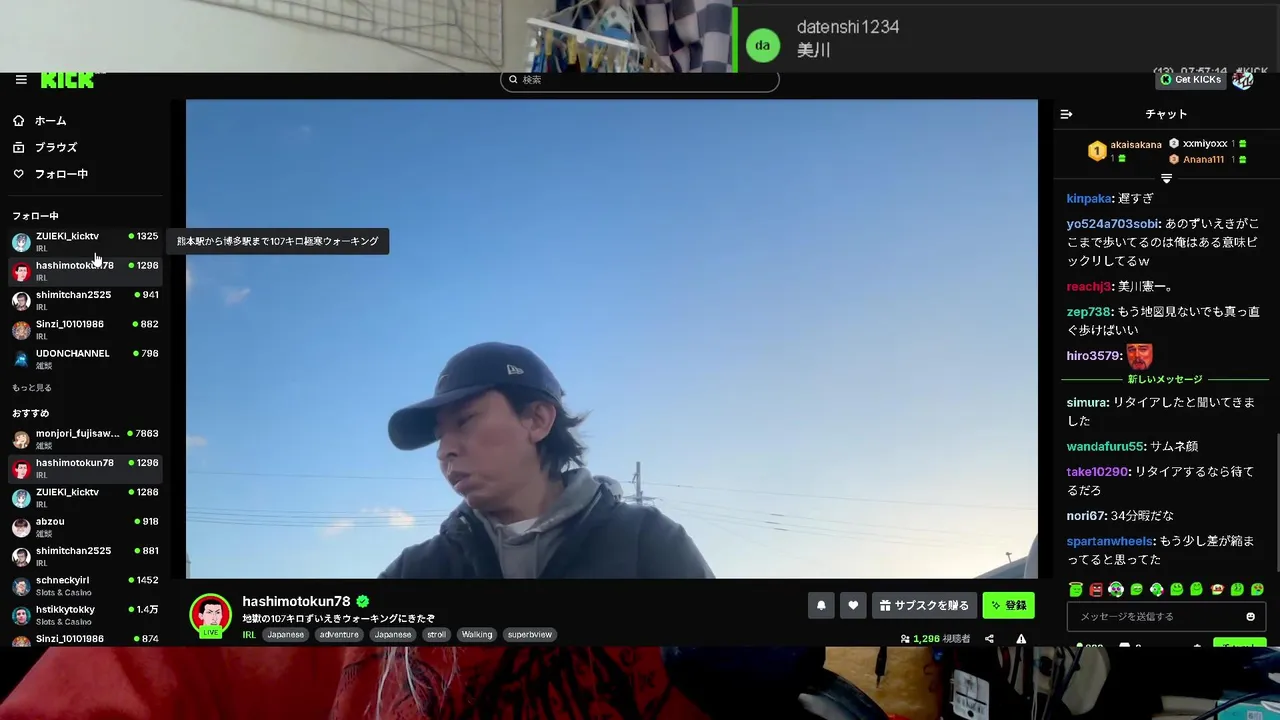
Task: Open UDONCHANNEL in followed list
Action: (85, 358)
